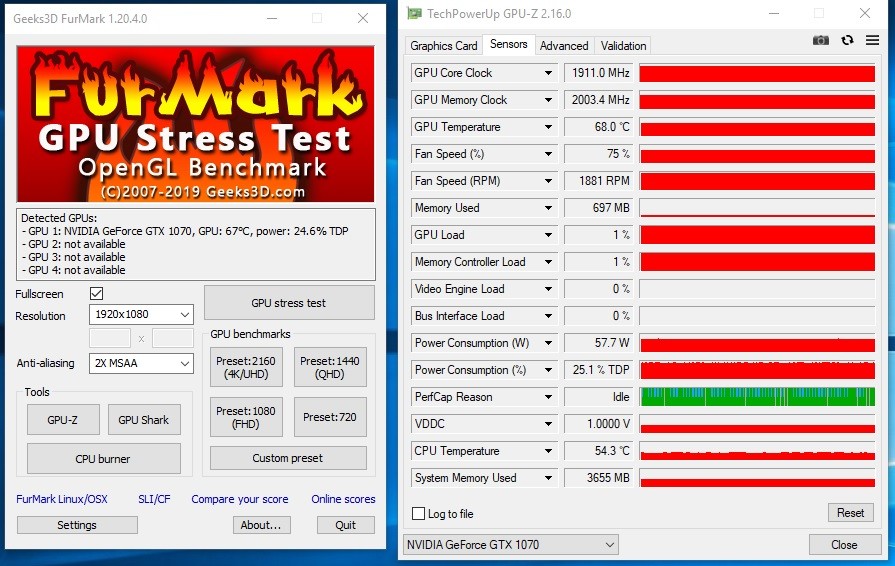Toggle the Fullscreen checkbox in FurMark

pyautogui.click(x=96, y=293)
